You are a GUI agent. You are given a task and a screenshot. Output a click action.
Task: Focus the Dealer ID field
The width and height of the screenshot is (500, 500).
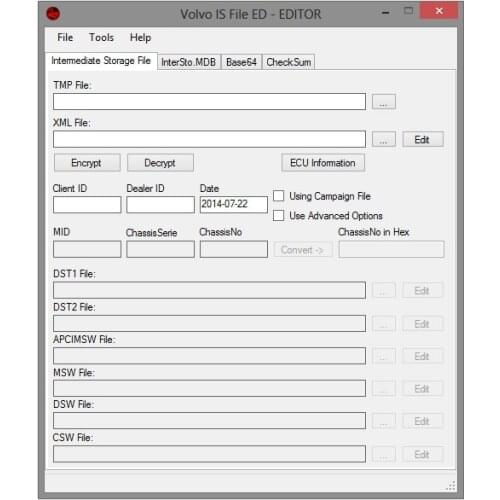click(x=160, y=204)
